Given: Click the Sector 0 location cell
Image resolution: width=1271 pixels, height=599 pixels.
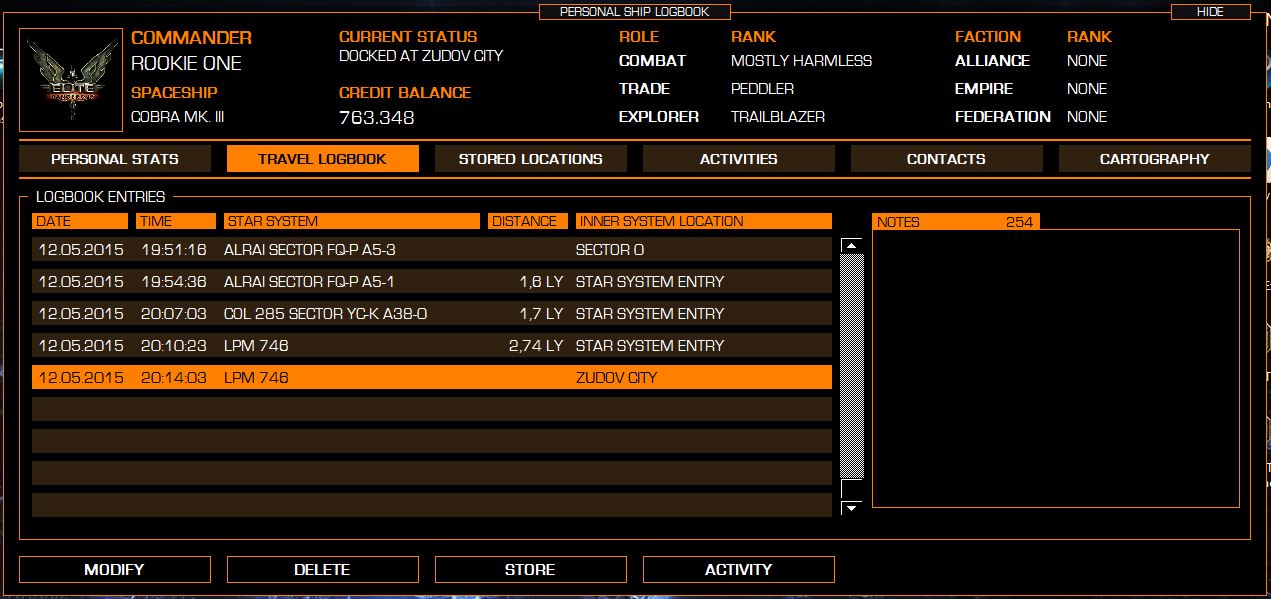Looking at the screenshot, I should tap(610, 250).
